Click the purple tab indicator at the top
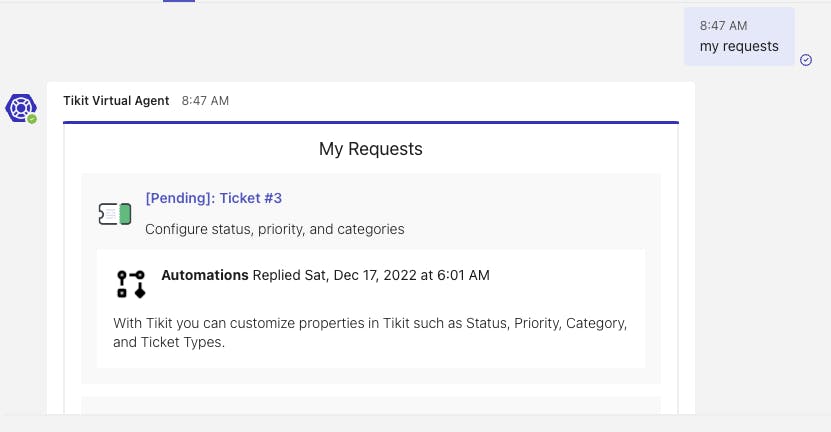The image size is (831, 432). [x=179, y=1]
